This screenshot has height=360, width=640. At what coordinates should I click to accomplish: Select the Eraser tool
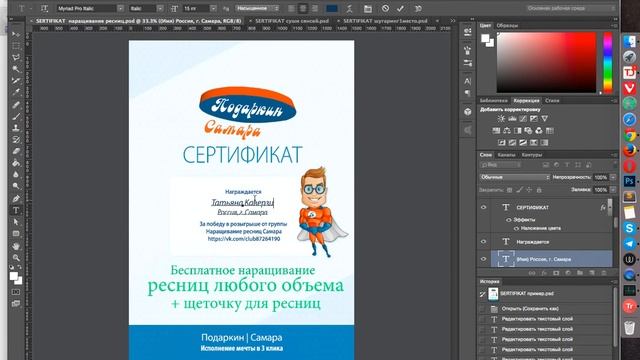16,151
